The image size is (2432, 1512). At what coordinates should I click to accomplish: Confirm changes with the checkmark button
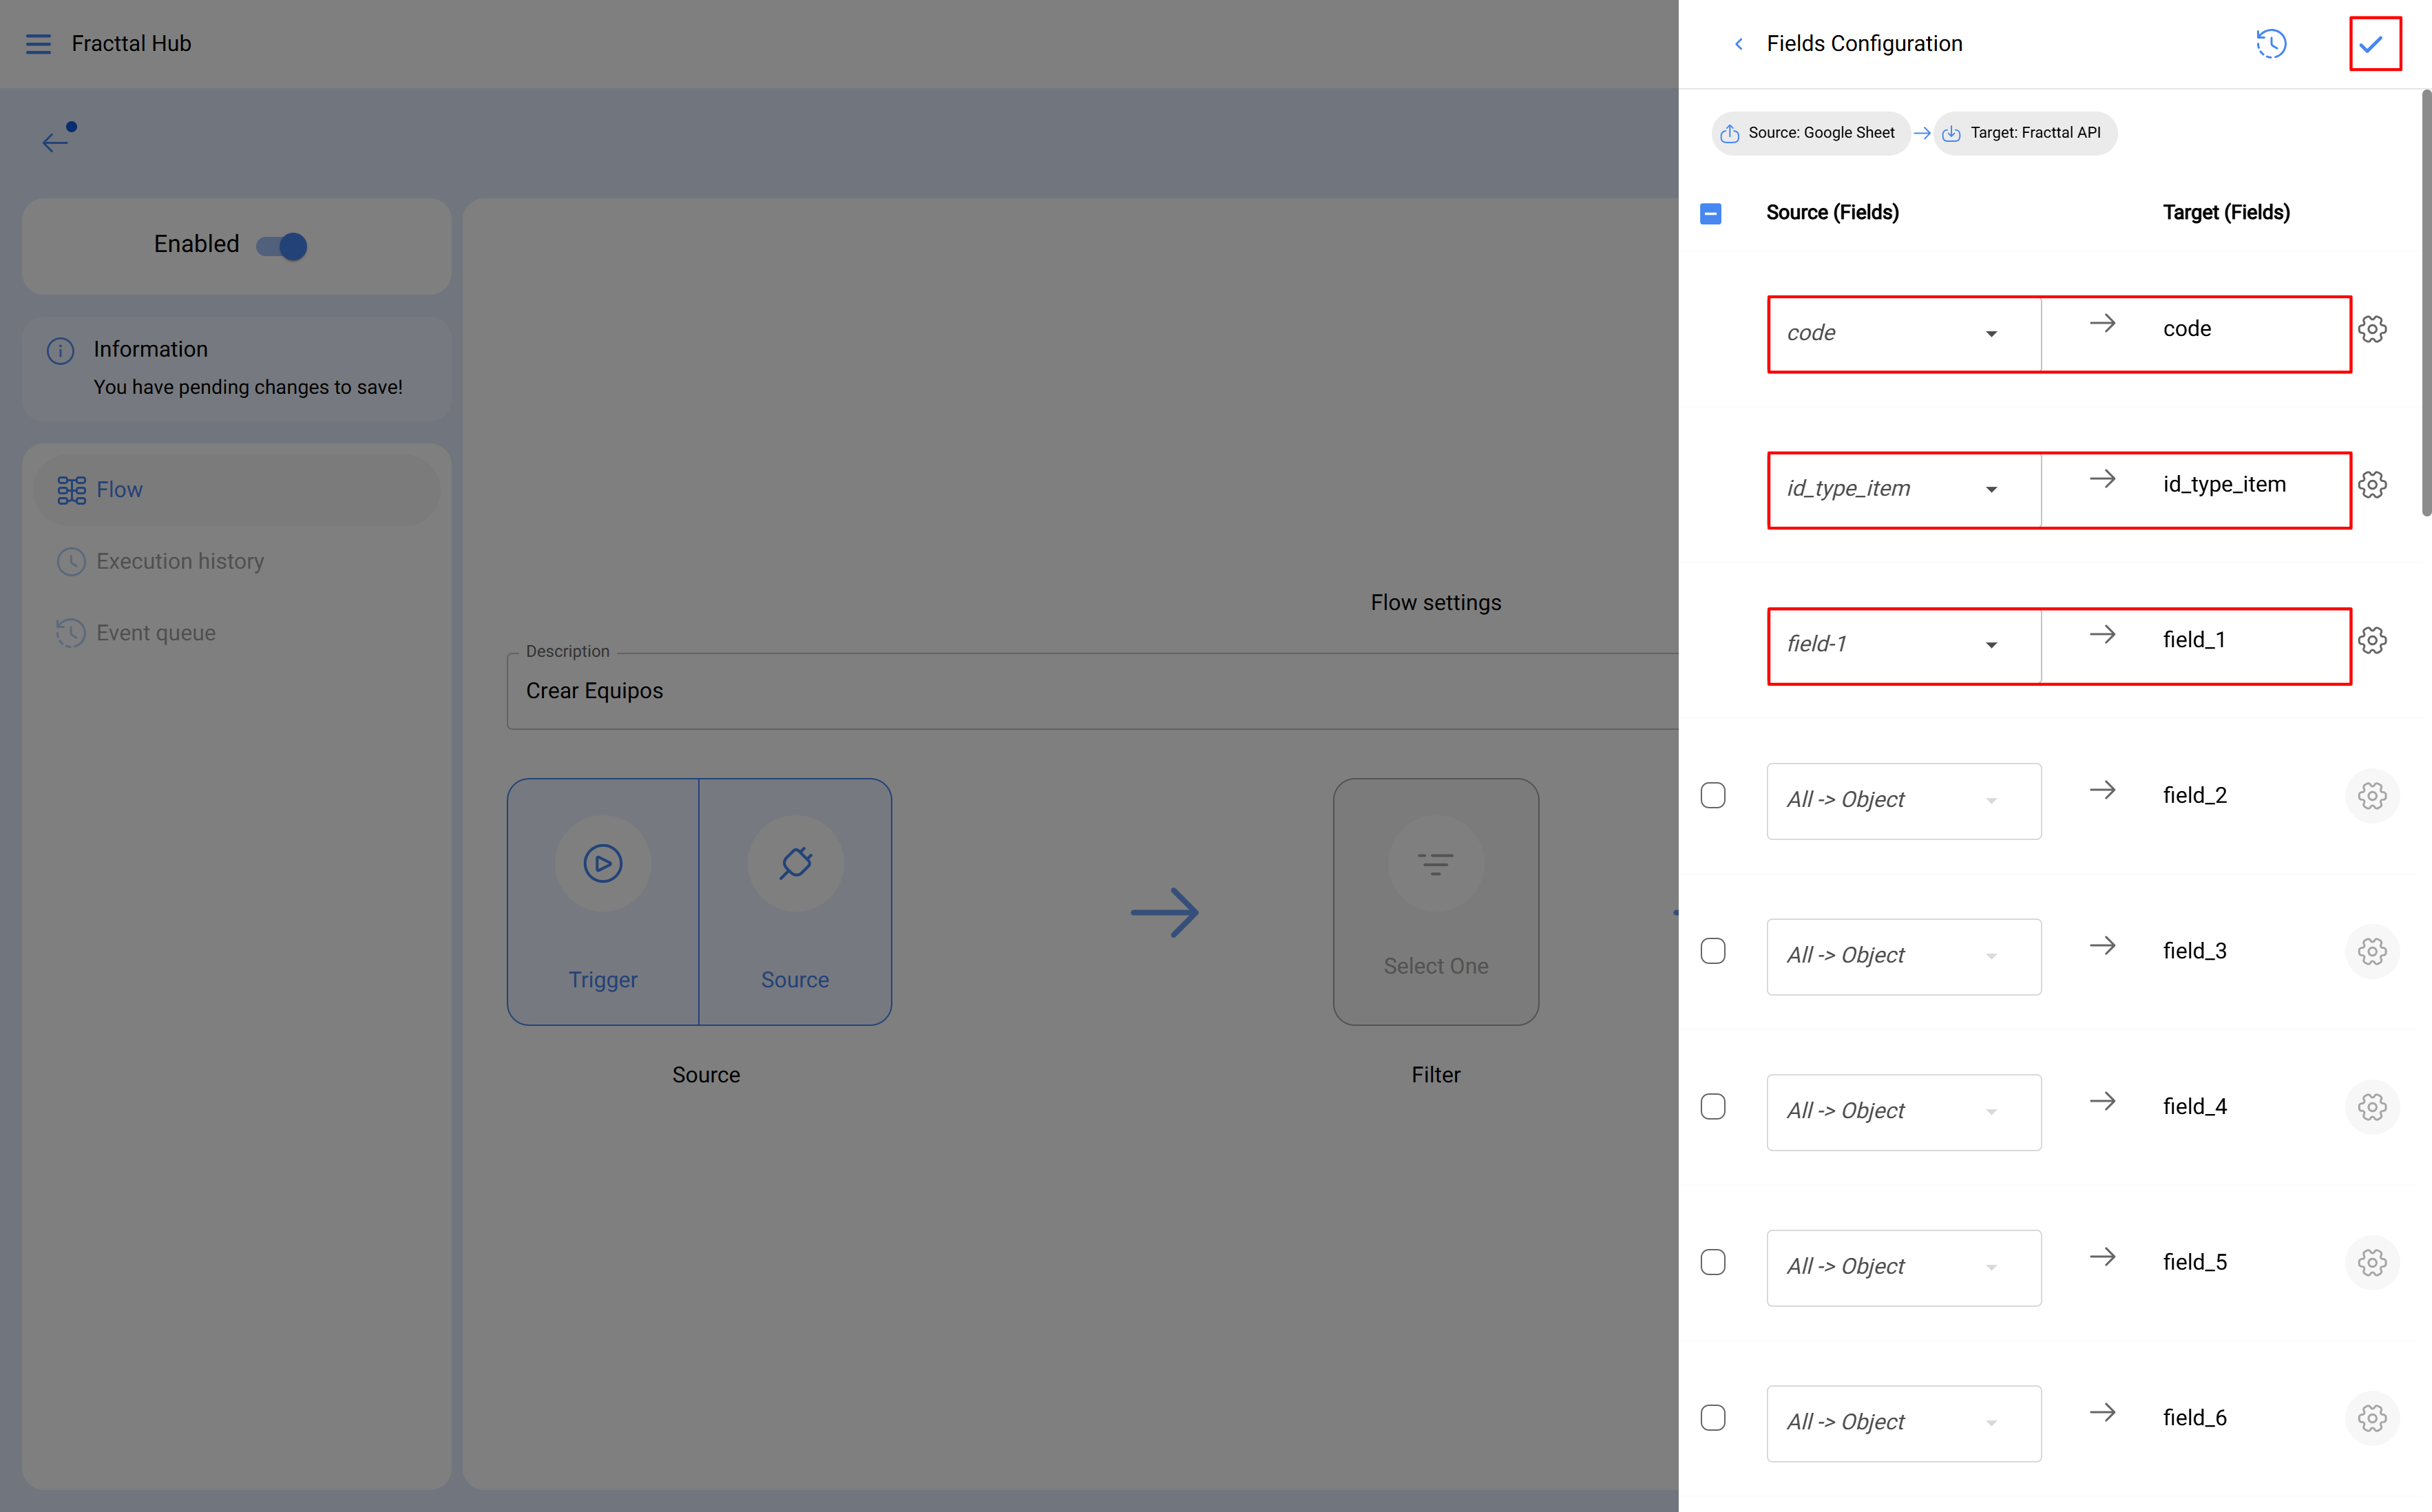point(2375,43)
